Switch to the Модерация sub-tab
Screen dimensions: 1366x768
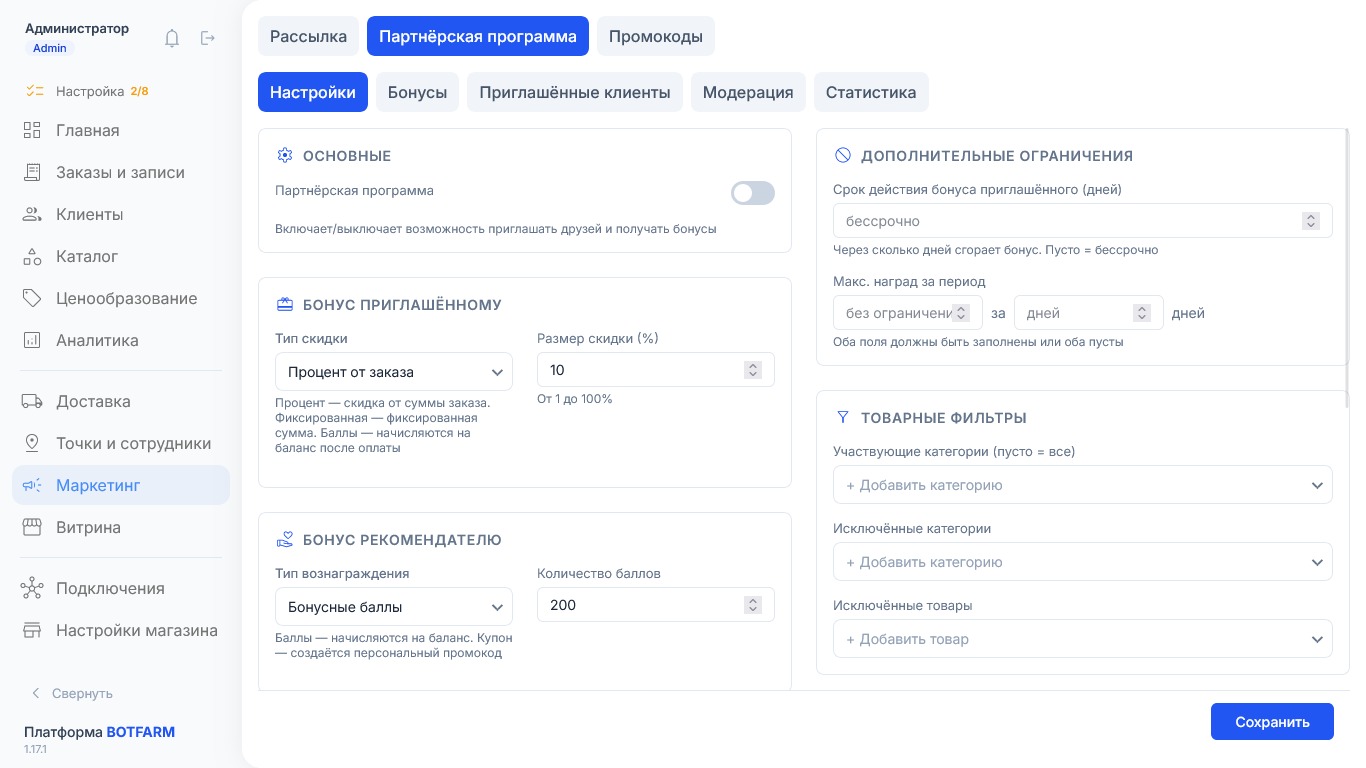[x=748, y=92]
